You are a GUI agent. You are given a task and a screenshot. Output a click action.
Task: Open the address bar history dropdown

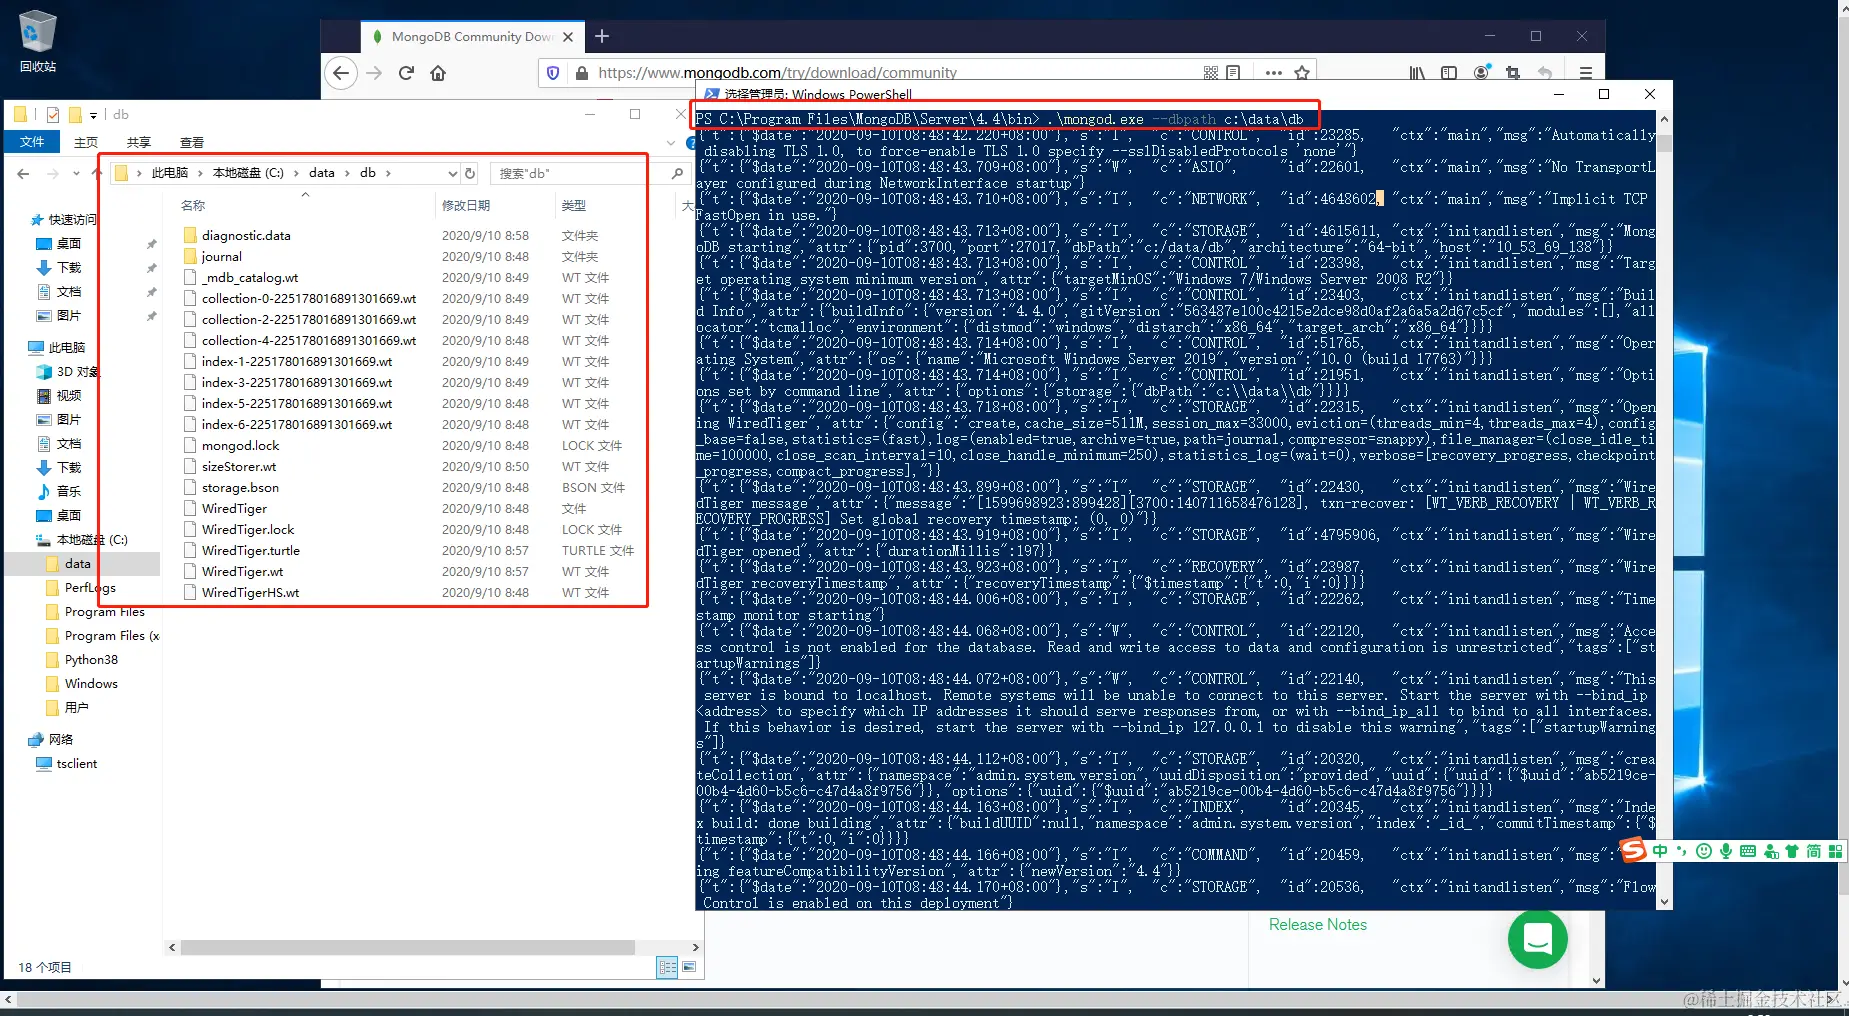[x=452, y=174]
